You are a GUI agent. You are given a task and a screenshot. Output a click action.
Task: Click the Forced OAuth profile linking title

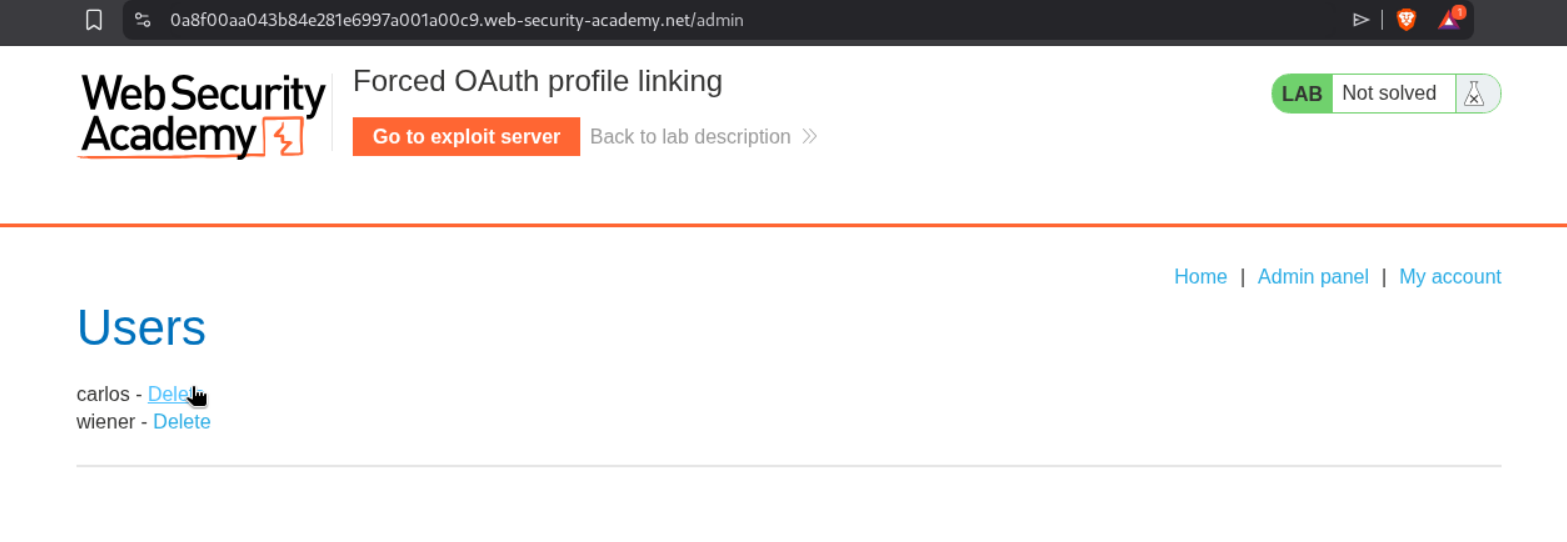[x=538, y=82]
